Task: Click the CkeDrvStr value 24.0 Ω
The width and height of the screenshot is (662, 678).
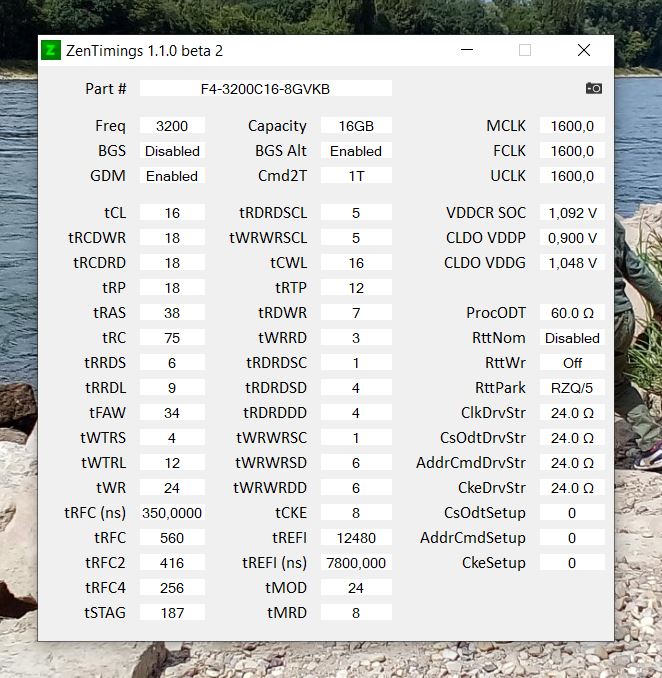Action: (x=572, y=488)
